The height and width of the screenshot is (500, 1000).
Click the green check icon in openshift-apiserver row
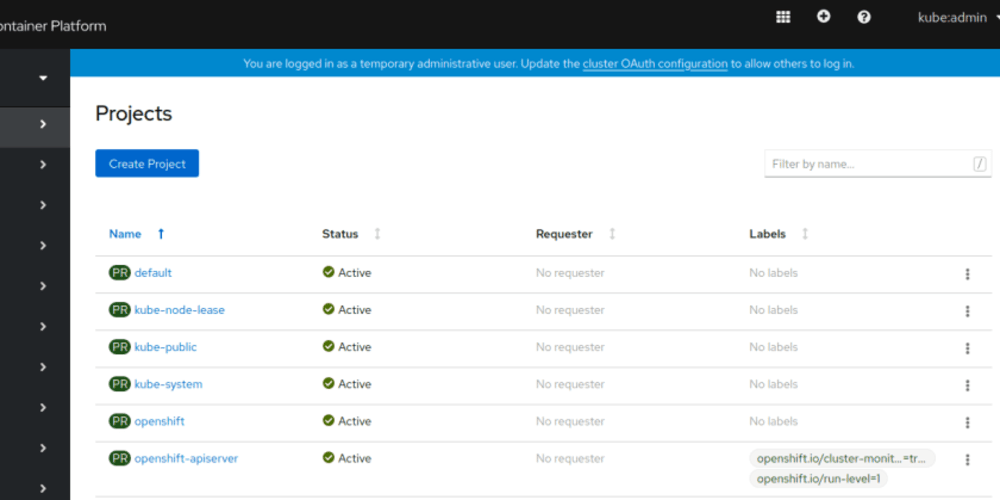coord(328,457)
